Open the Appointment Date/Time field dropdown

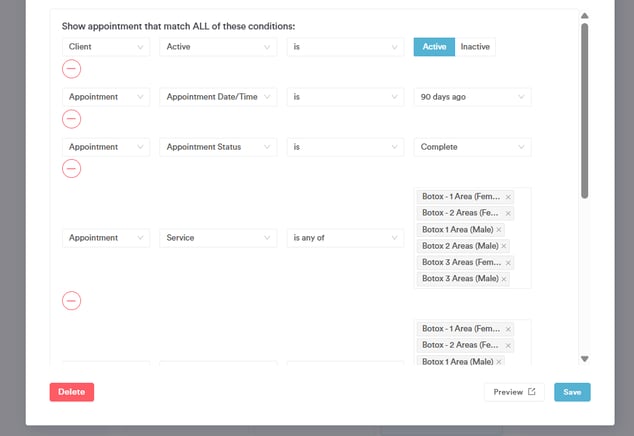(x=217, y=97)
